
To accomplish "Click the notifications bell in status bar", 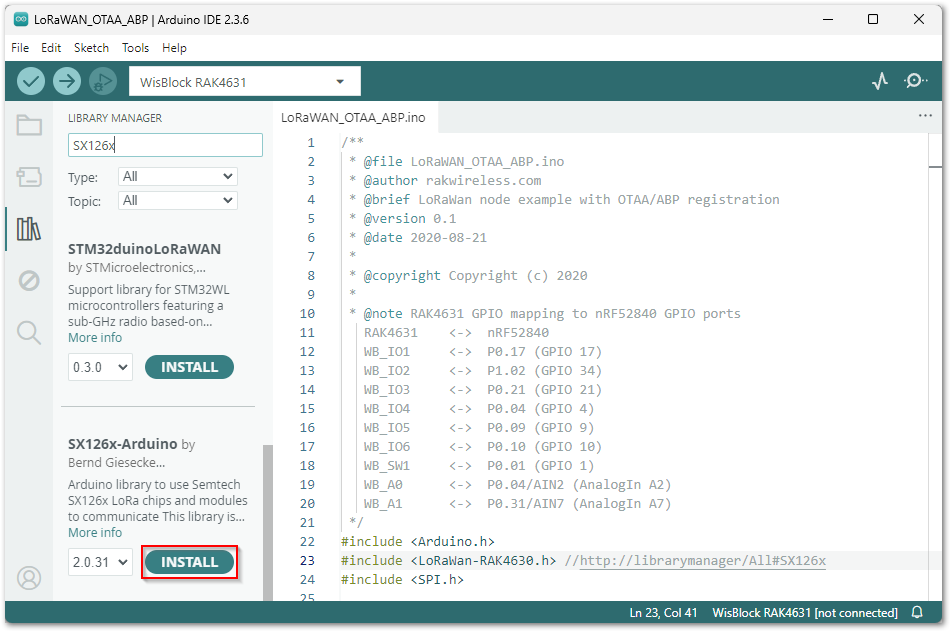I will pyautogui.click(x=917, y=613).
